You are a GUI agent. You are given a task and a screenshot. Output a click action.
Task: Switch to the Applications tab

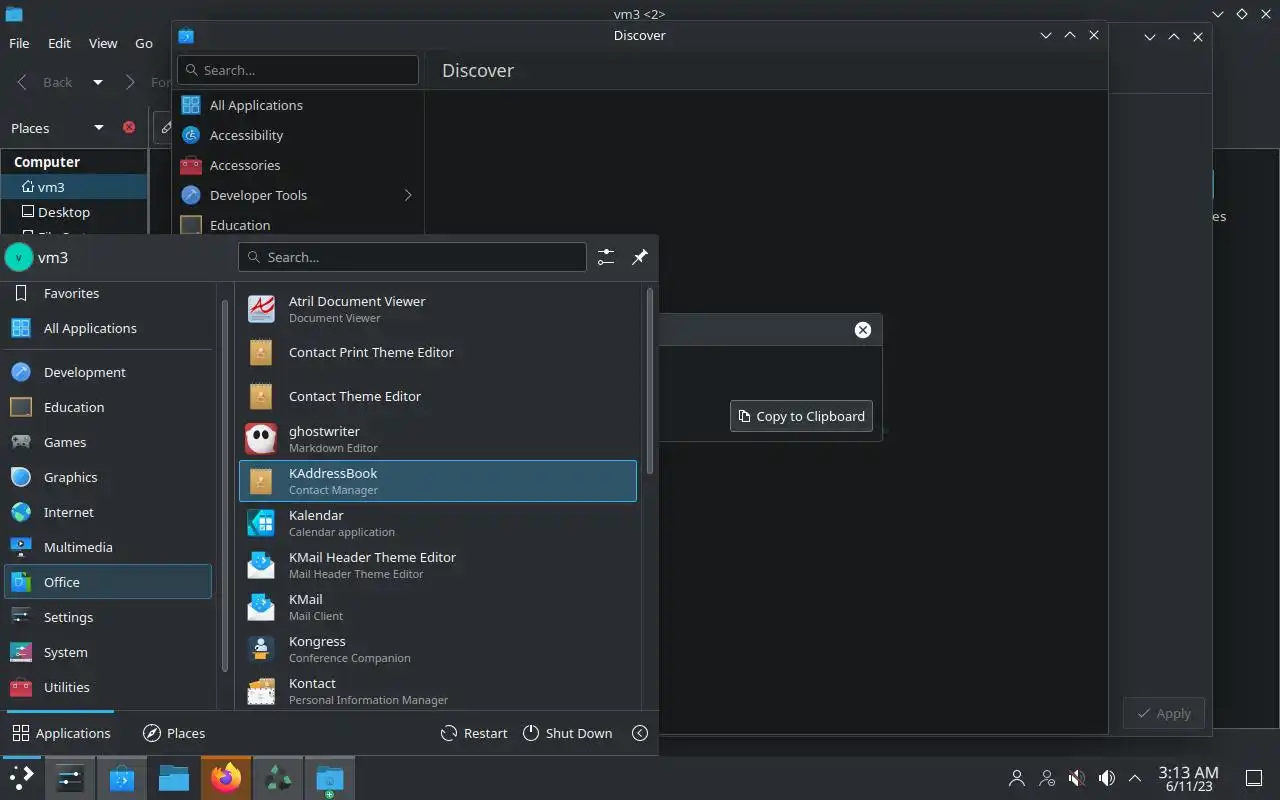click(x=61, y=733)
